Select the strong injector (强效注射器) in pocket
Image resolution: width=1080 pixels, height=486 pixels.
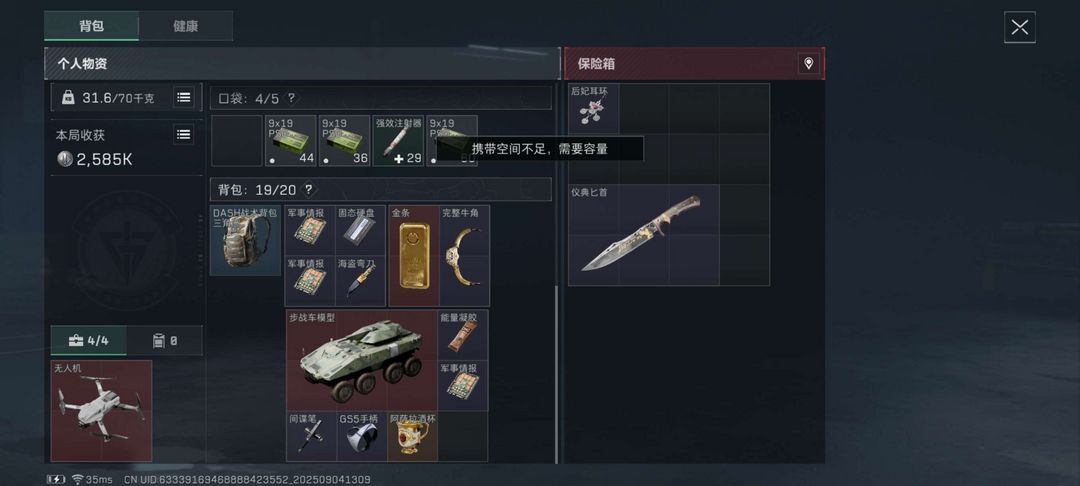(398, 140)
